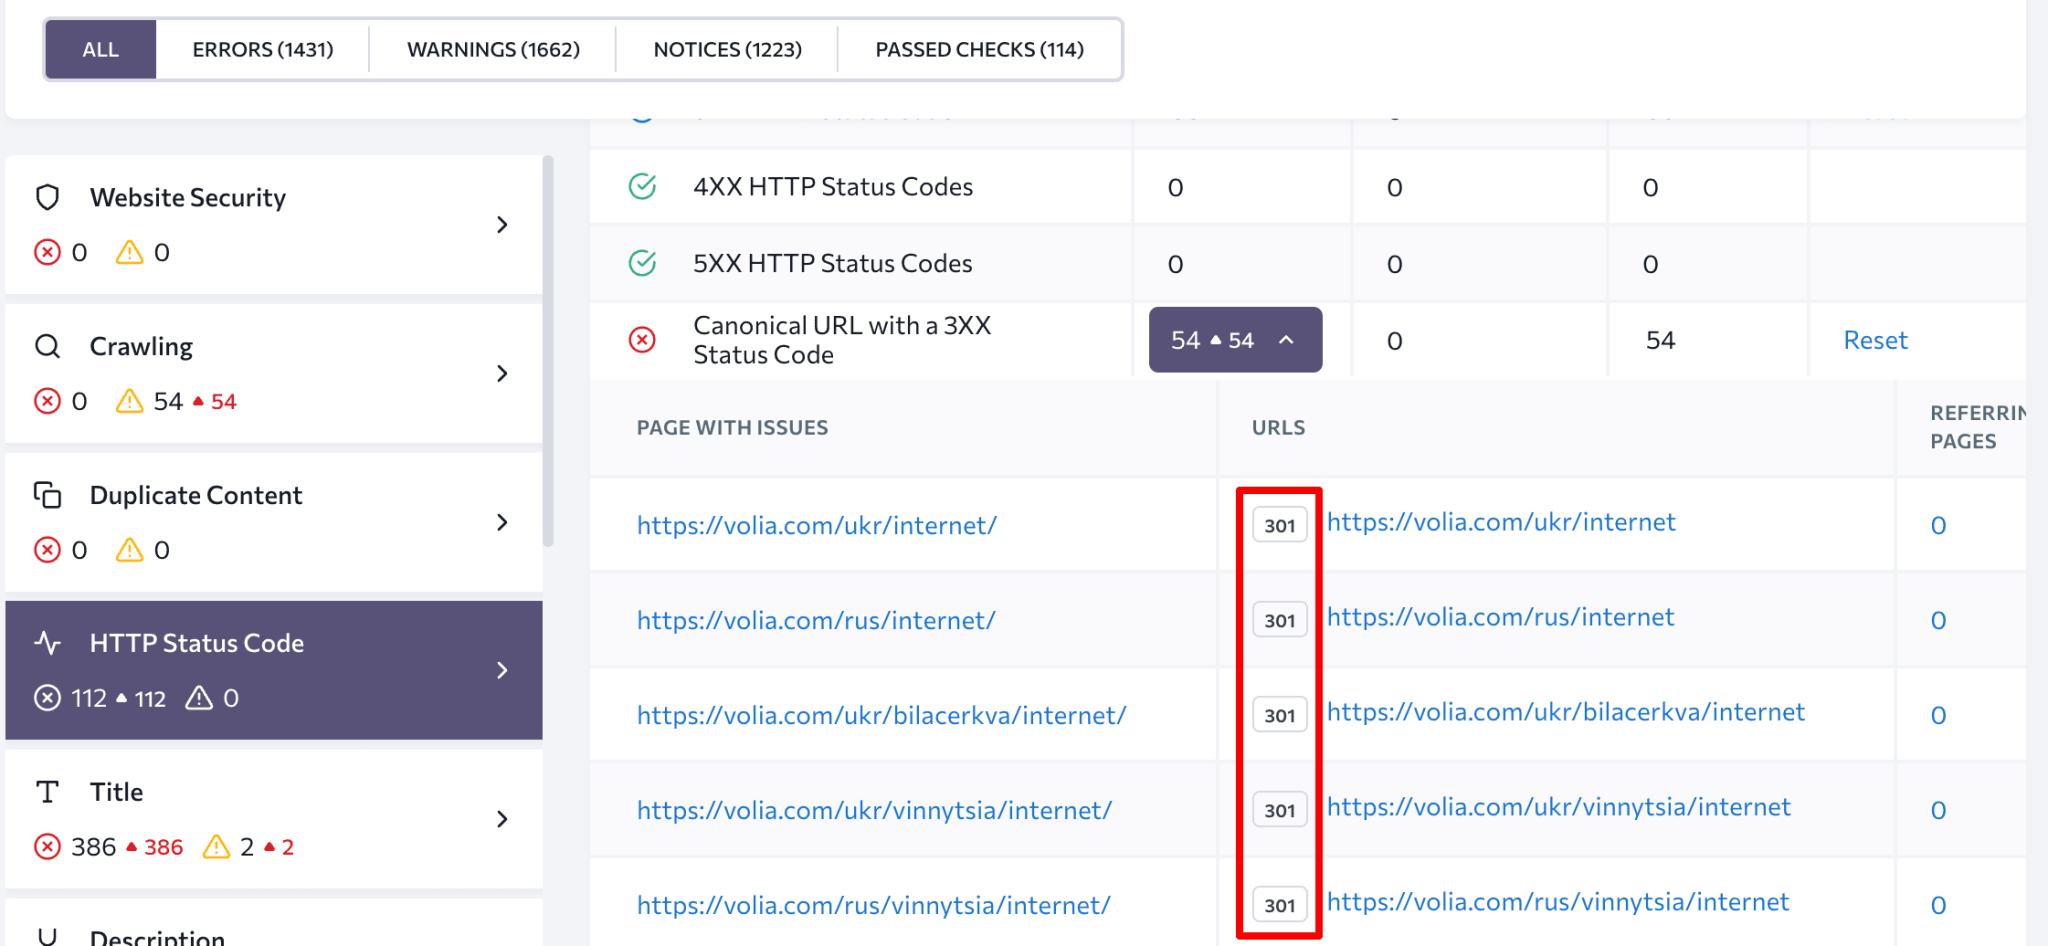Click the green check beside 4XX HTTP Status Codes

click(642, 186)
